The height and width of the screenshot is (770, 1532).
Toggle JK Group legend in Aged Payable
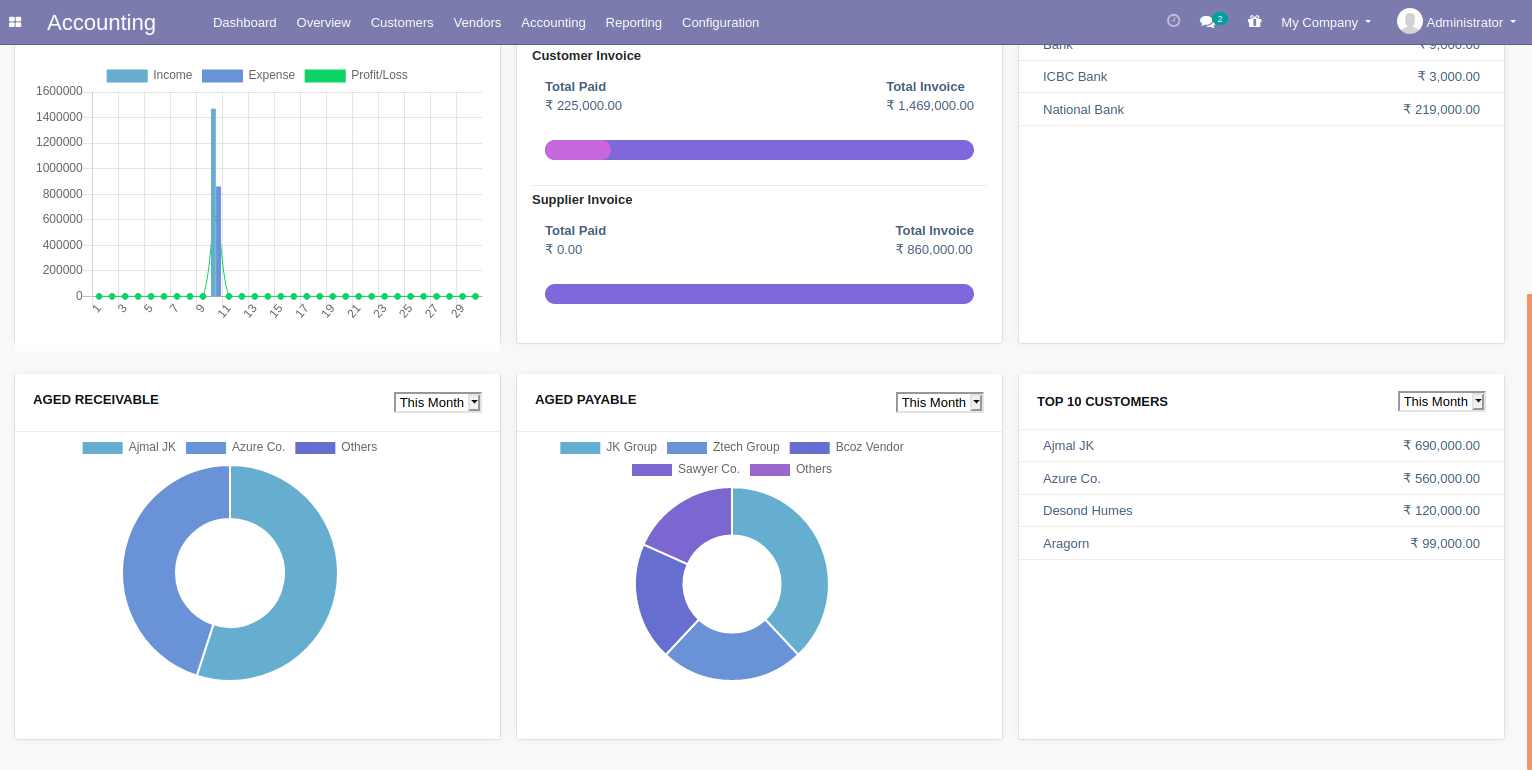click(x=608, y=447)
